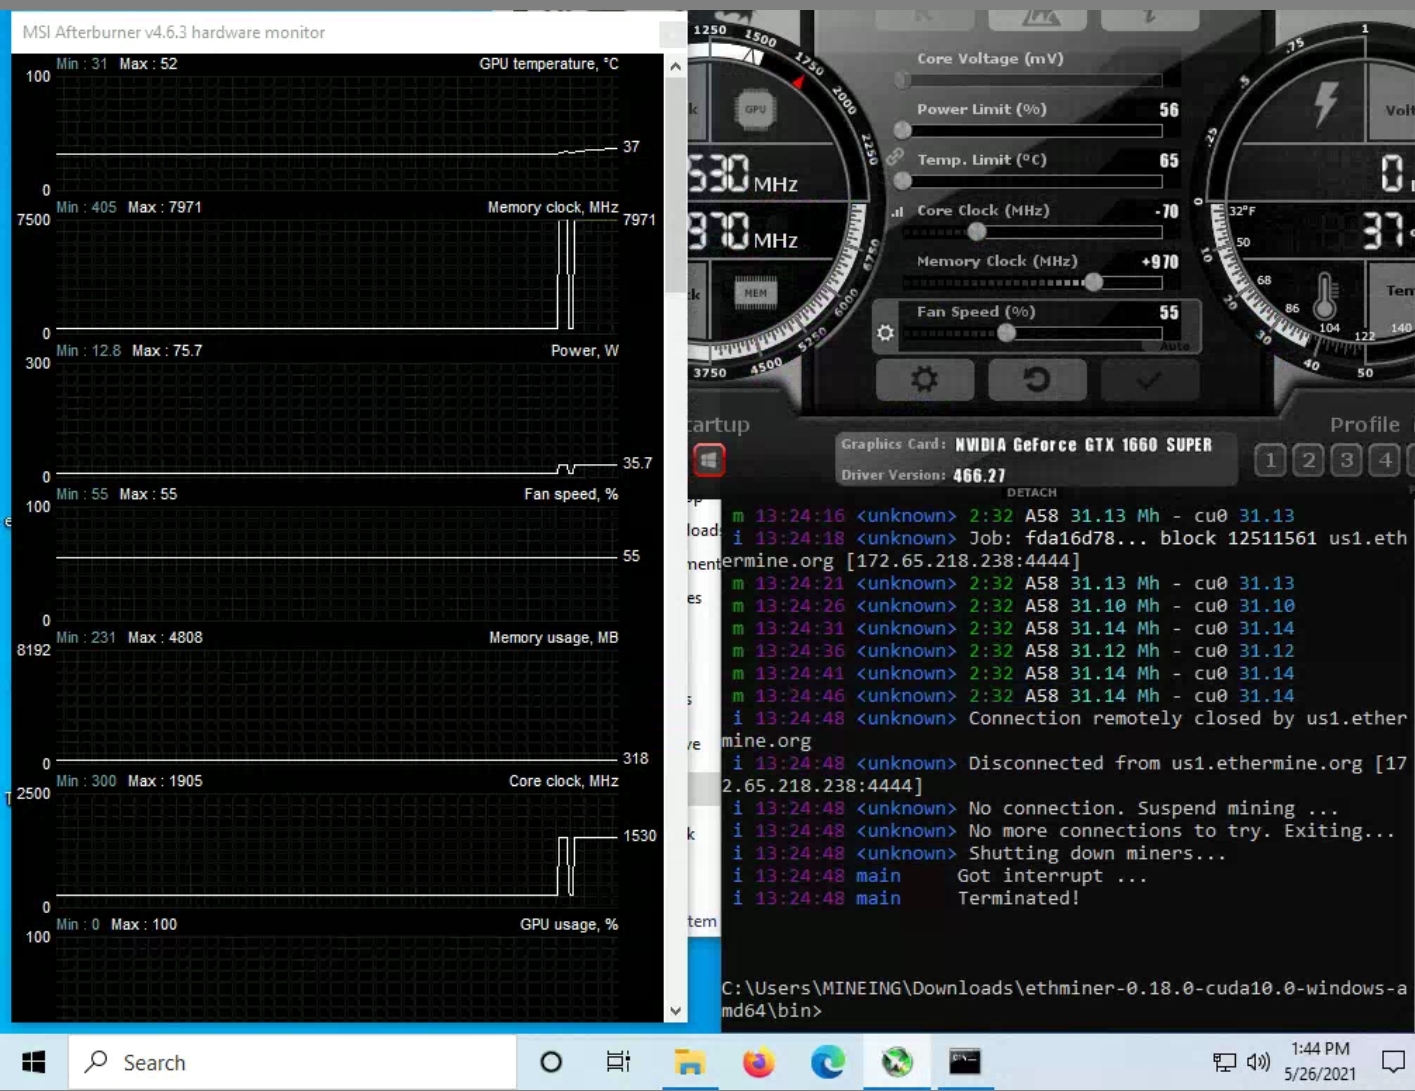Click the Core clock, MHz graph title
This screenshot has height=1091, width=1415.
(564, 781)
